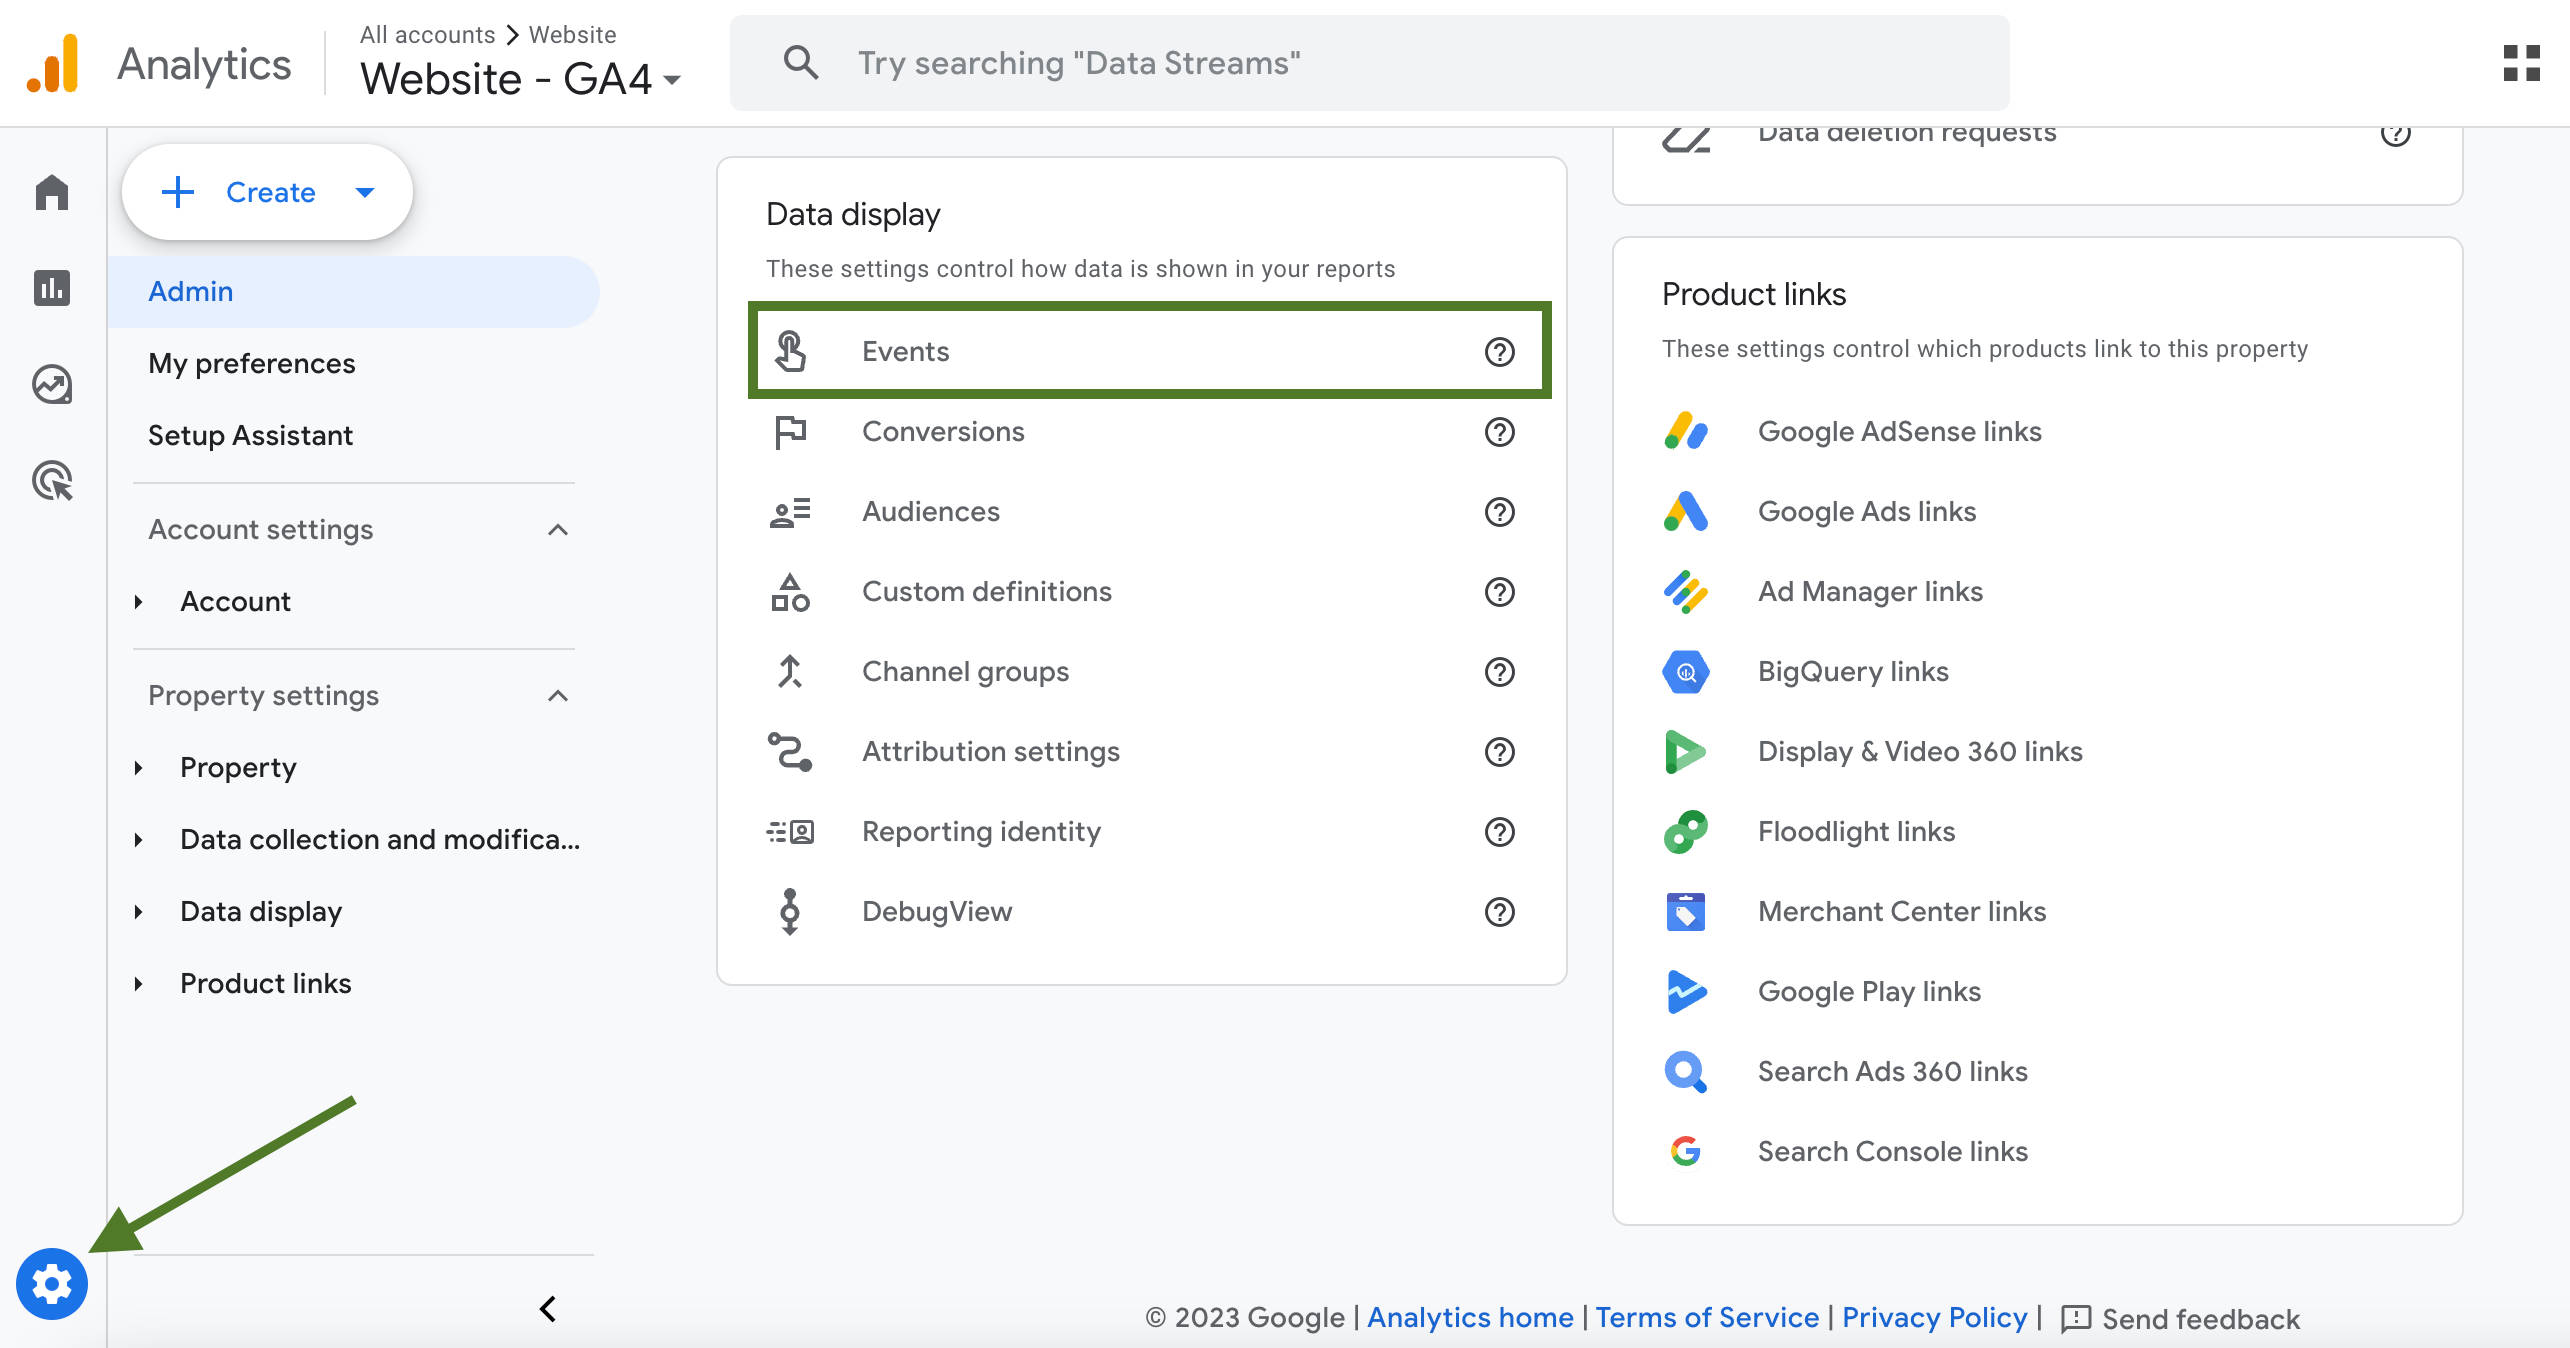Open help for Reporting identity
Viewport: 2570px width, 1348px height.
(1499, 831)
